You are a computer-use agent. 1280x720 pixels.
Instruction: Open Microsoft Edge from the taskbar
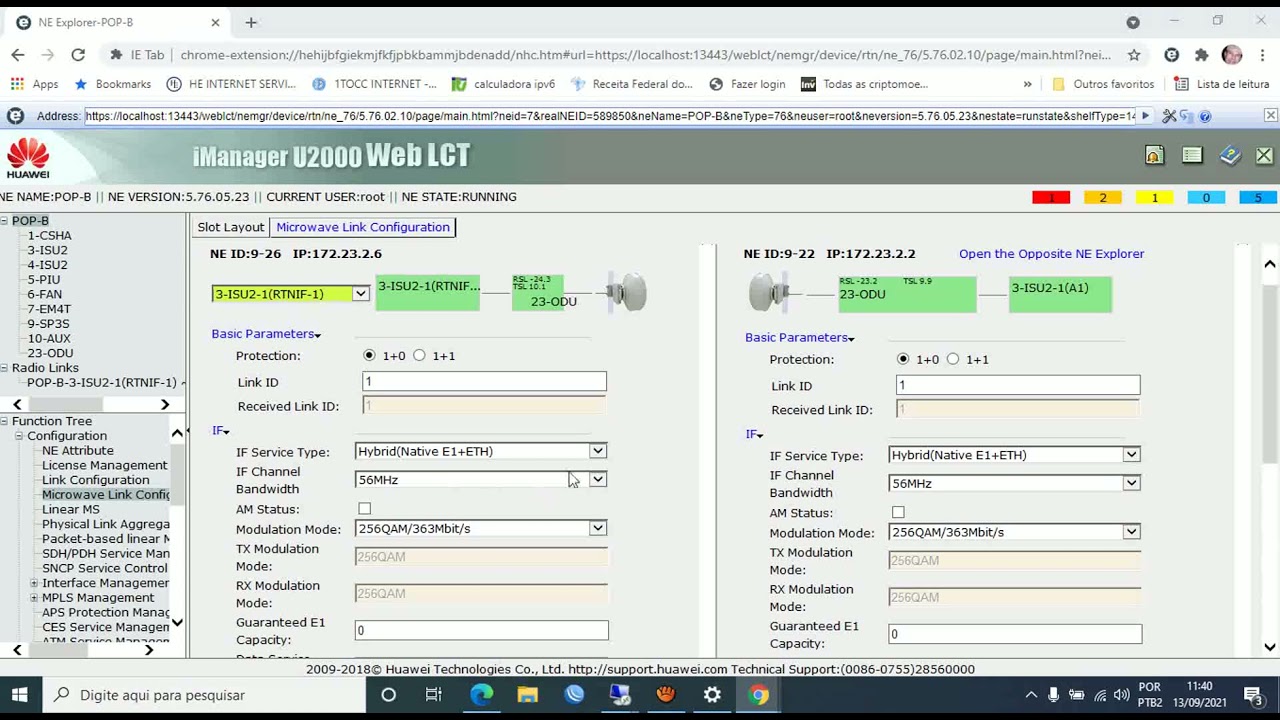[481, 695]
